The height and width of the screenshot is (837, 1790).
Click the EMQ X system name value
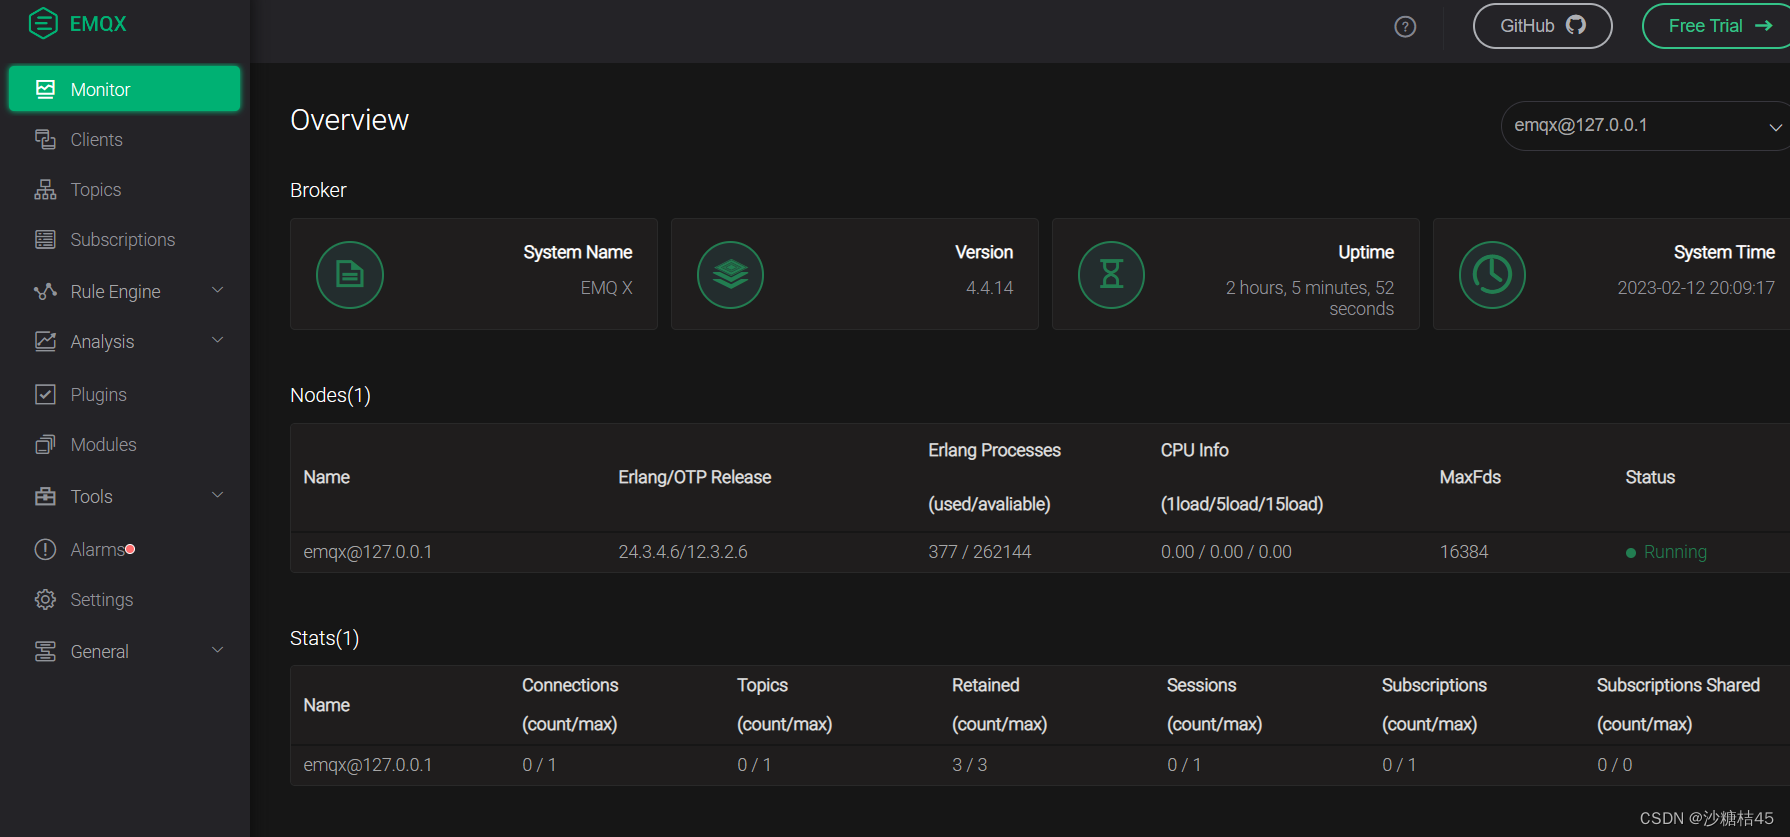pos(606,288)
